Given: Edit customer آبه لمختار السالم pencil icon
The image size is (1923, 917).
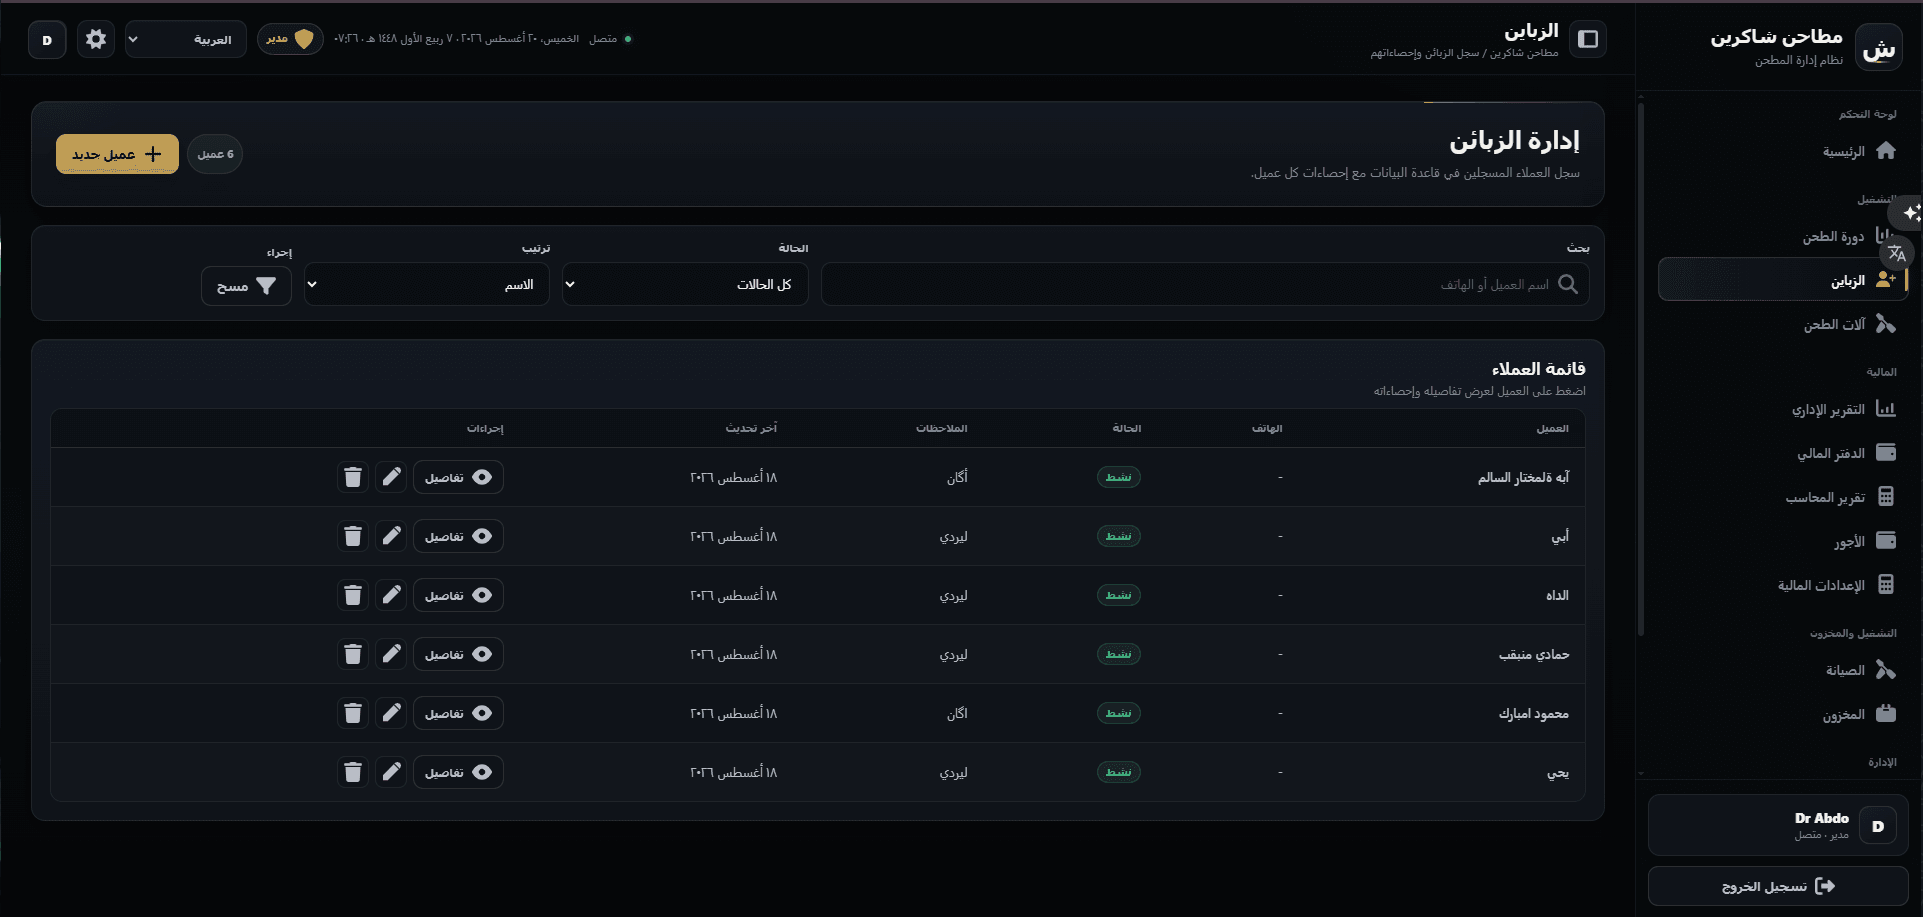Looking at the screenshot, I should [x=391, y=477].
